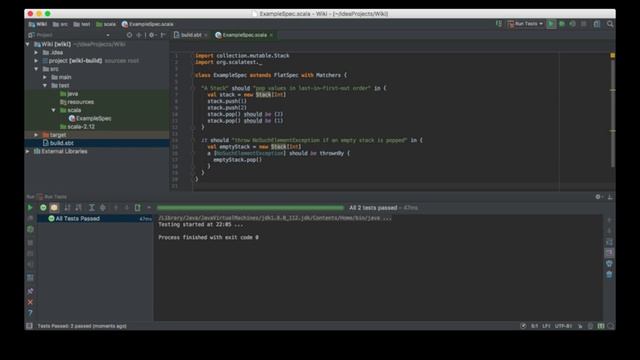Click Wiki breadcrumb in navigation bar
The height and width of the screenshot is (360, 640).
pyautogui.click(x=38, y=24)
